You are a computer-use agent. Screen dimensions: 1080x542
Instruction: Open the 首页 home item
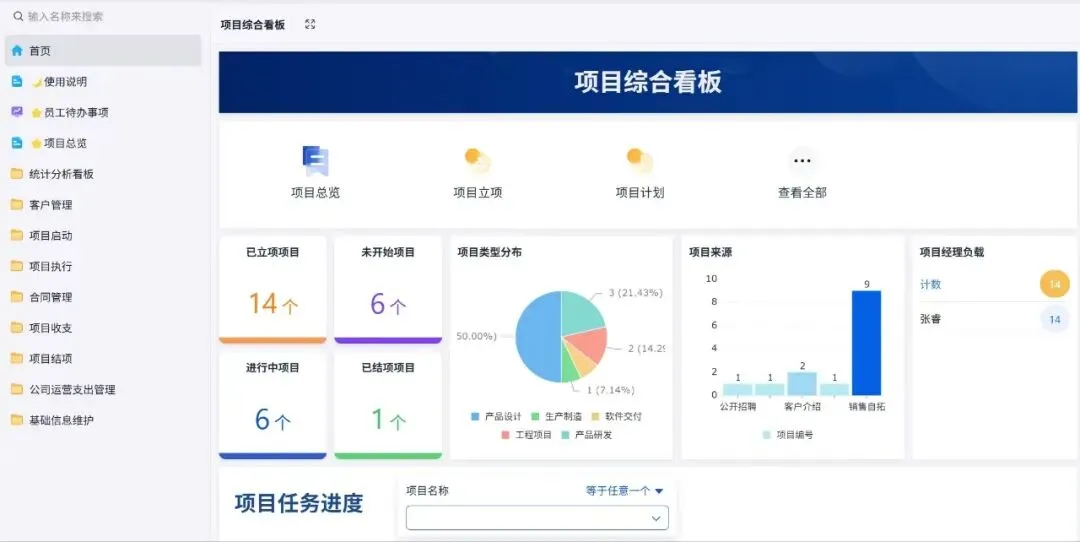point(103,50)
